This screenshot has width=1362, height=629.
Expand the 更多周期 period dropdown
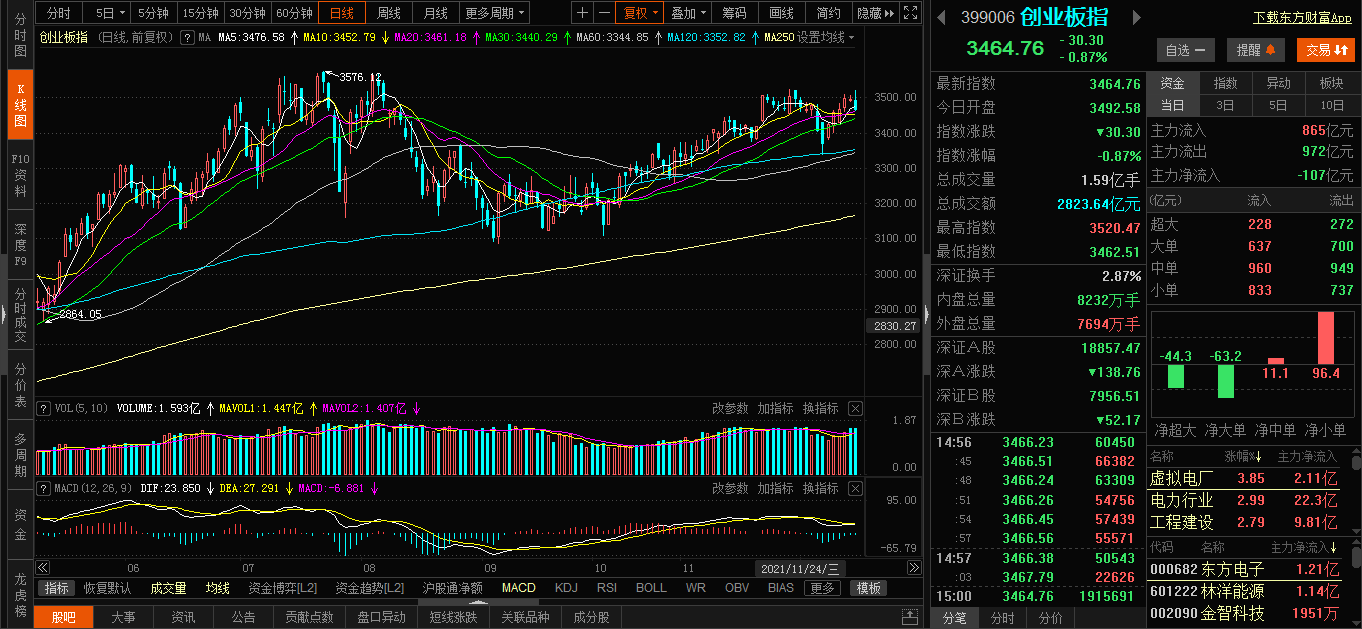point(495,13)
